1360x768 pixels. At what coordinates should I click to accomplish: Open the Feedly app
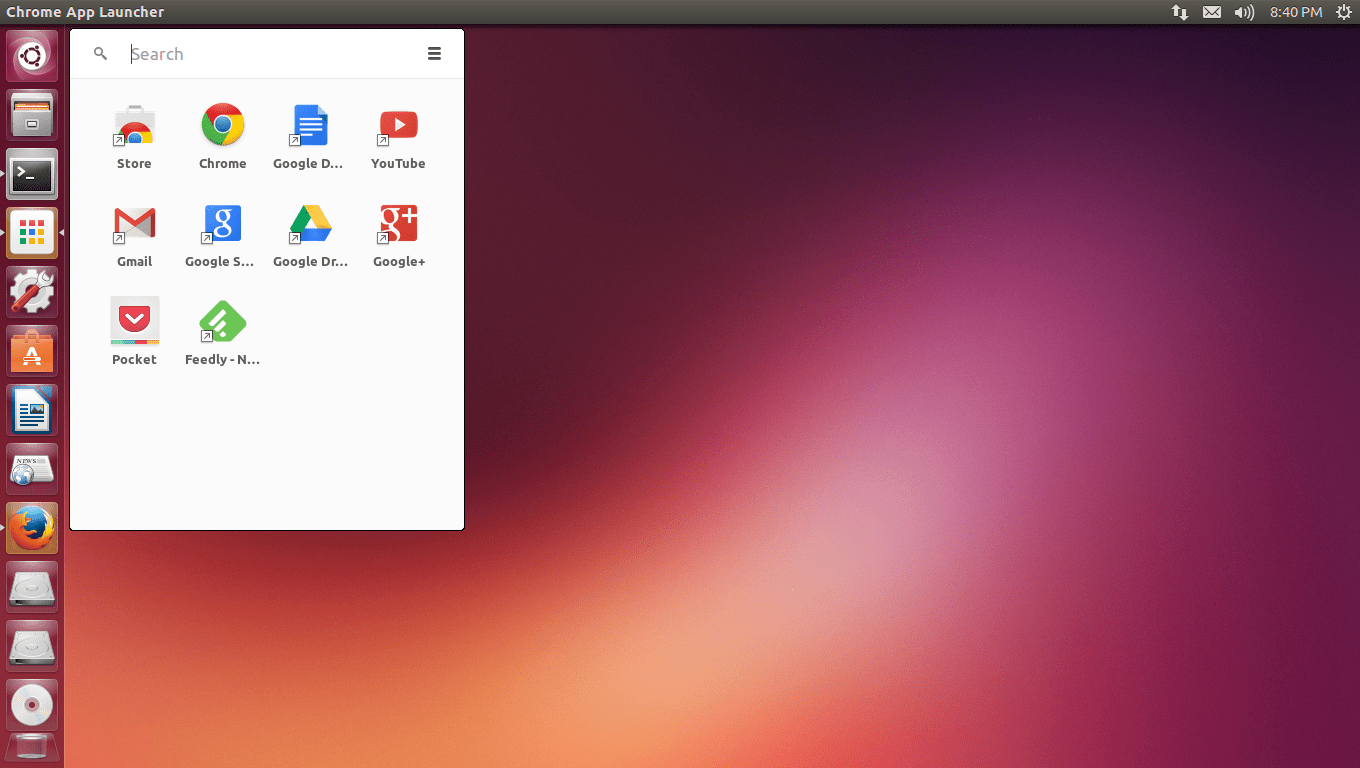point(222,321)
